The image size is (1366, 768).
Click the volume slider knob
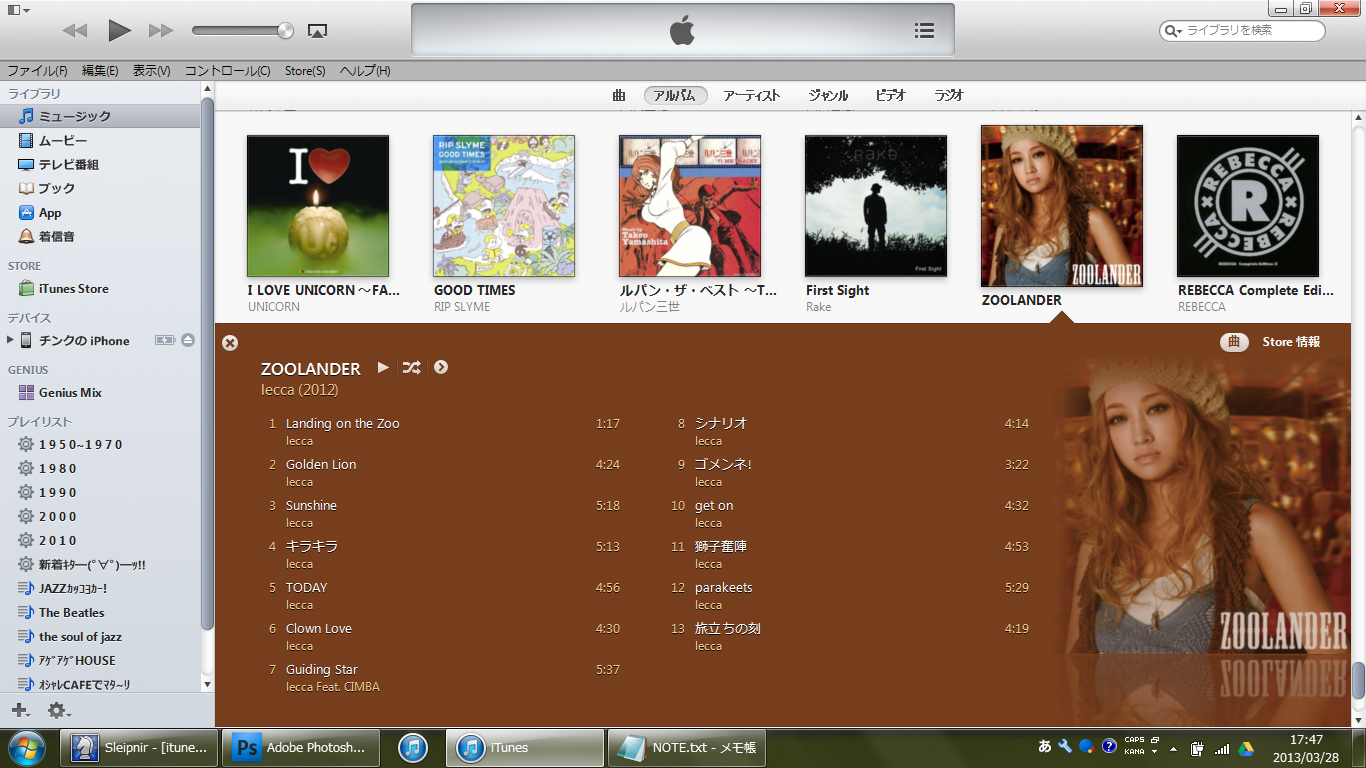point(286,30)
